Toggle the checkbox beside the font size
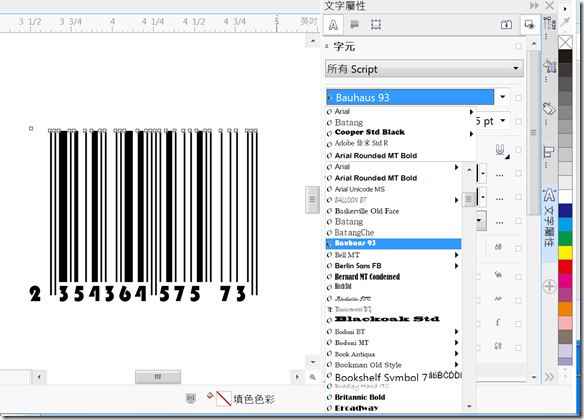The width and height of the screenshot is (584, 420). click(x=518, y=121)
